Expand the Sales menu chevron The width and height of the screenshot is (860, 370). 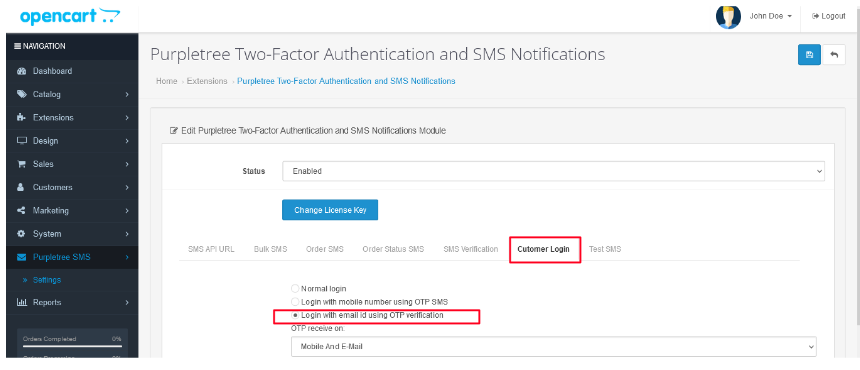point(127,164)
